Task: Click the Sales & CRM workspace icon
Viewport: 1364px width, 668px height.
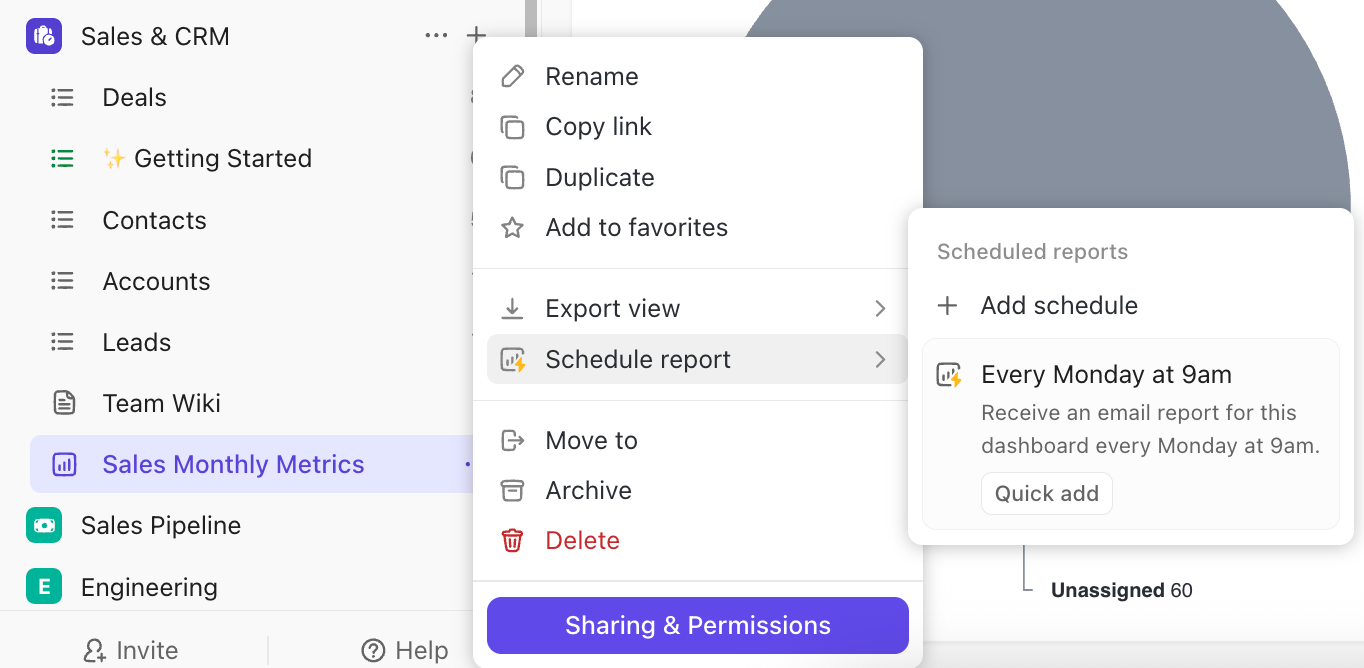Action: [x=43, y=36]
